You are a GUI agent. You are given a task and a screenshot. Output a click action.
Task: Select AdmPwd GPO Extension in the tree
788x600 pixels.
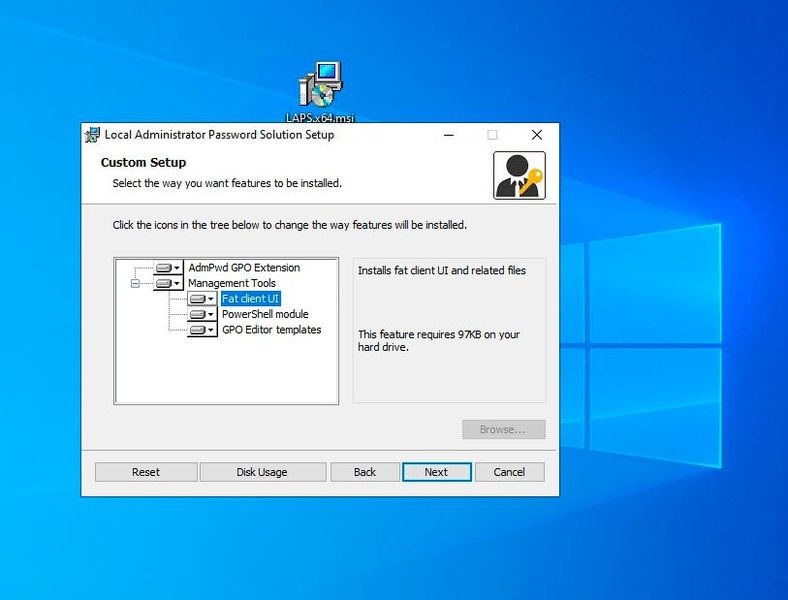coord(244,267)
